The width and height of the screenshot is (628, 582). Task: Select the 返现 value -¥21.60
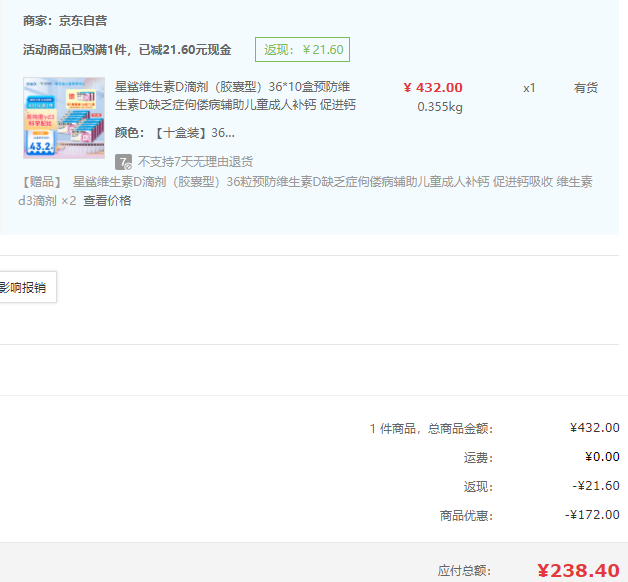tap(596, 486)
